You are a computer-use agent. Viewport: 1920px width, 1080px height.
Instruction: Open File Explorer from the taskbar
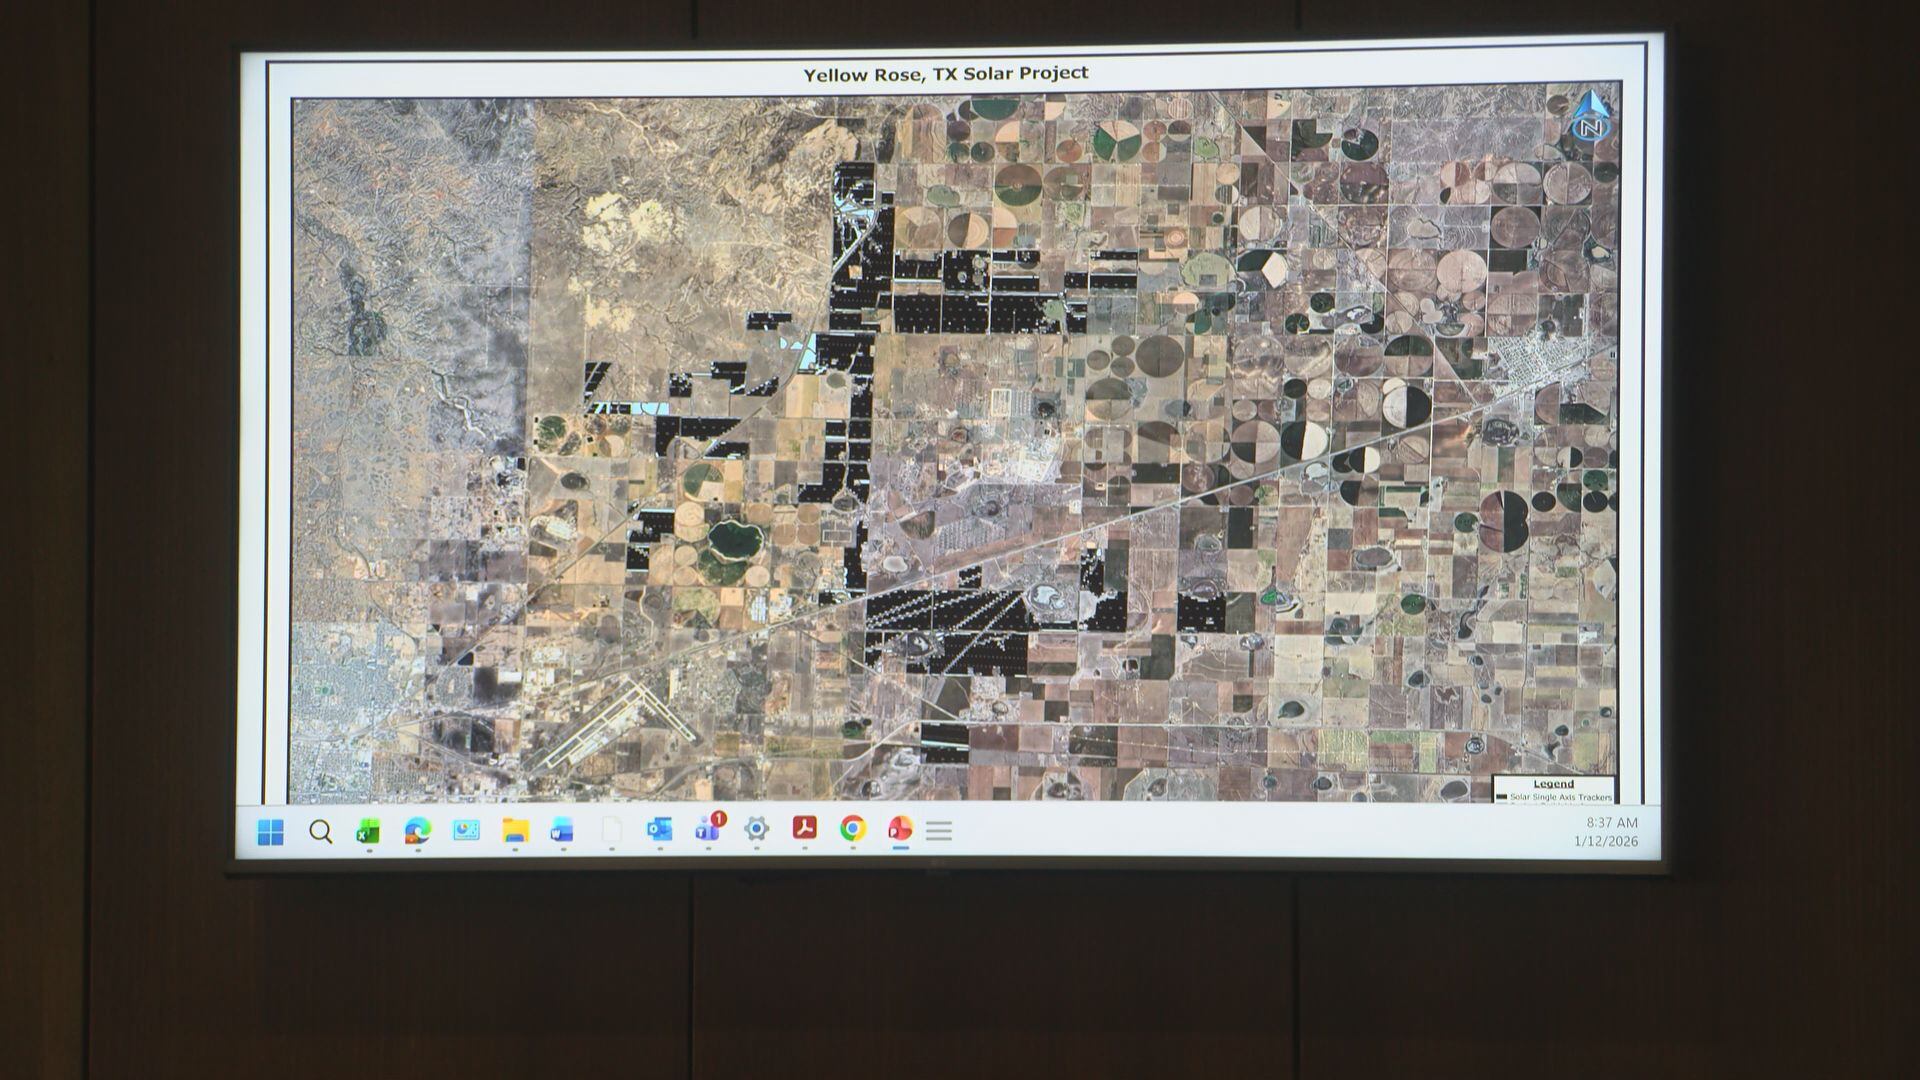[x=516, y=833]
